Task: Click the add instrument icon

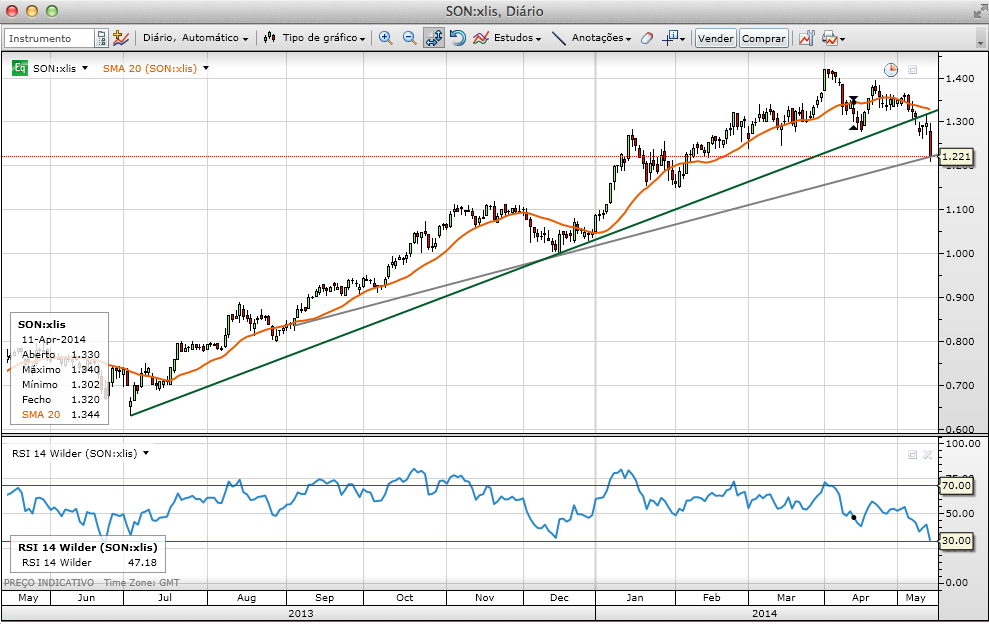Action: pyautogui.click(x=121, y=38)
